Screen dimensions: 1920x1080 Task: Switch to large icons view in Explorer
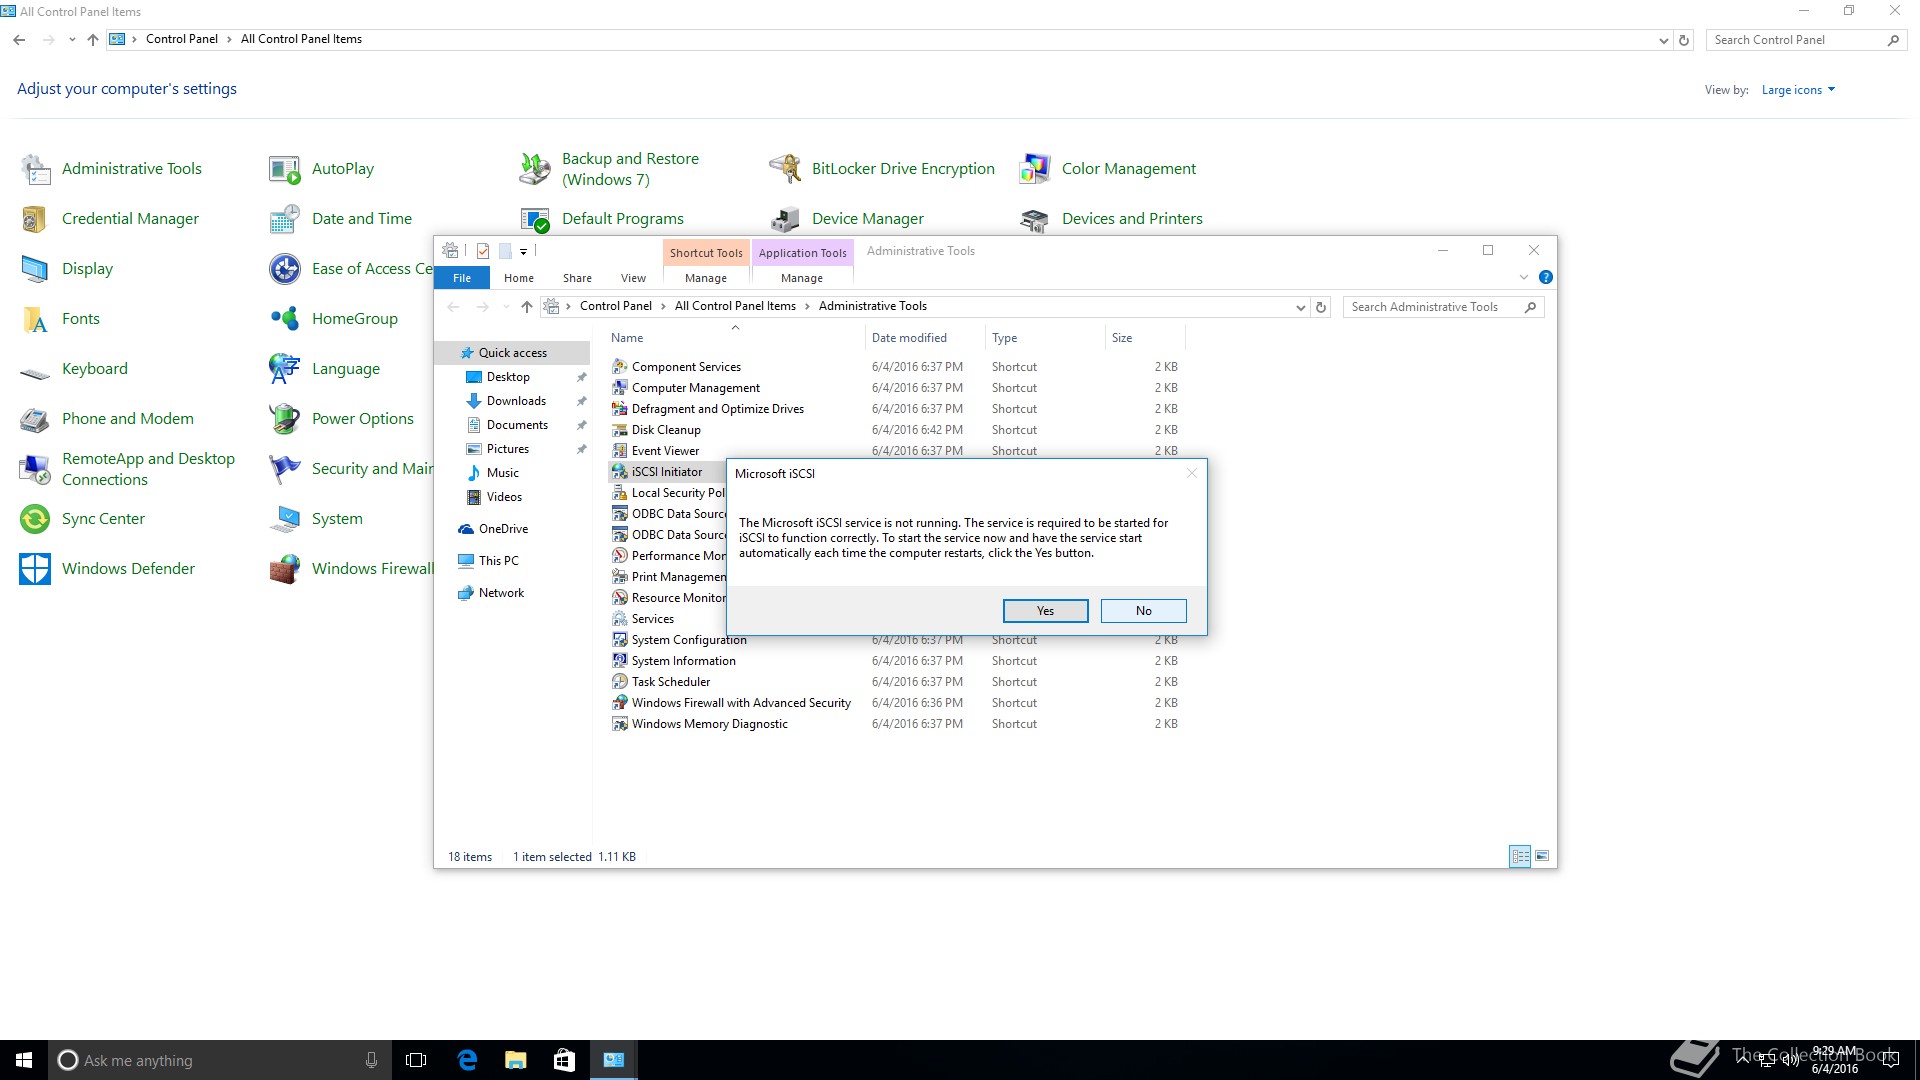point(1542,856)
